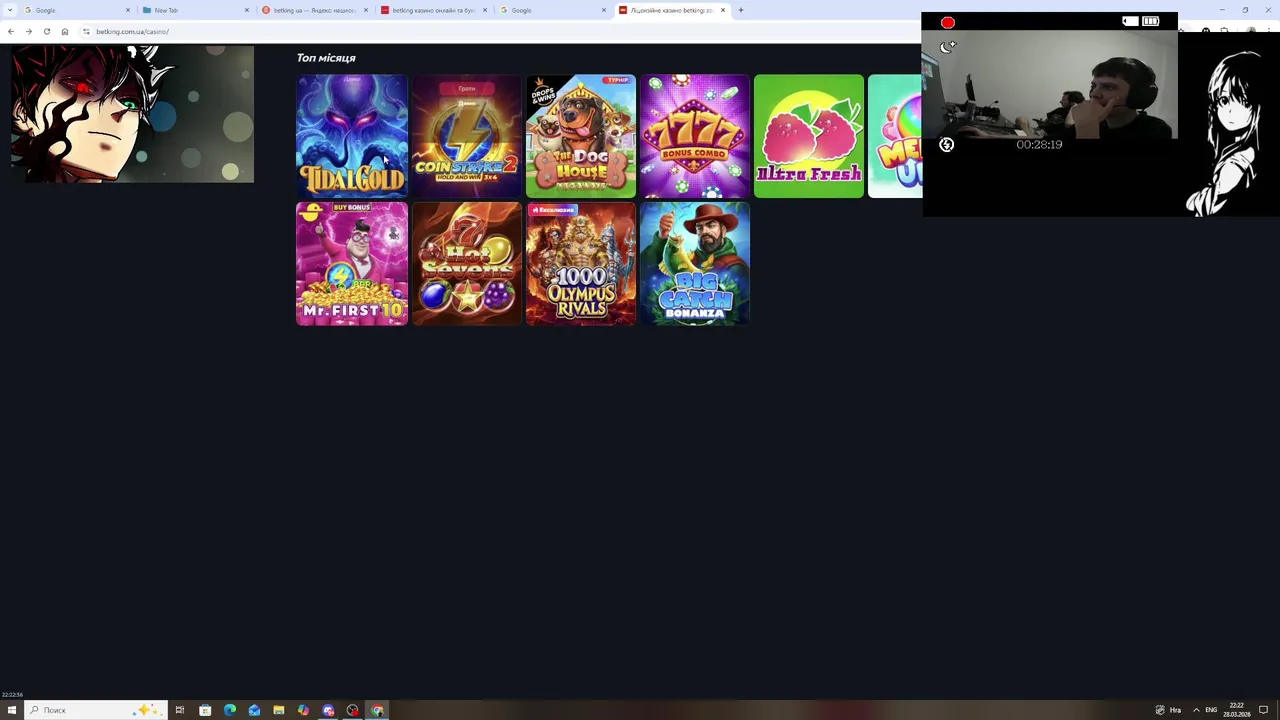This screenshot has width=1280, height=720.
Task: Close the New Tab tab
Action: coord(247,10)
